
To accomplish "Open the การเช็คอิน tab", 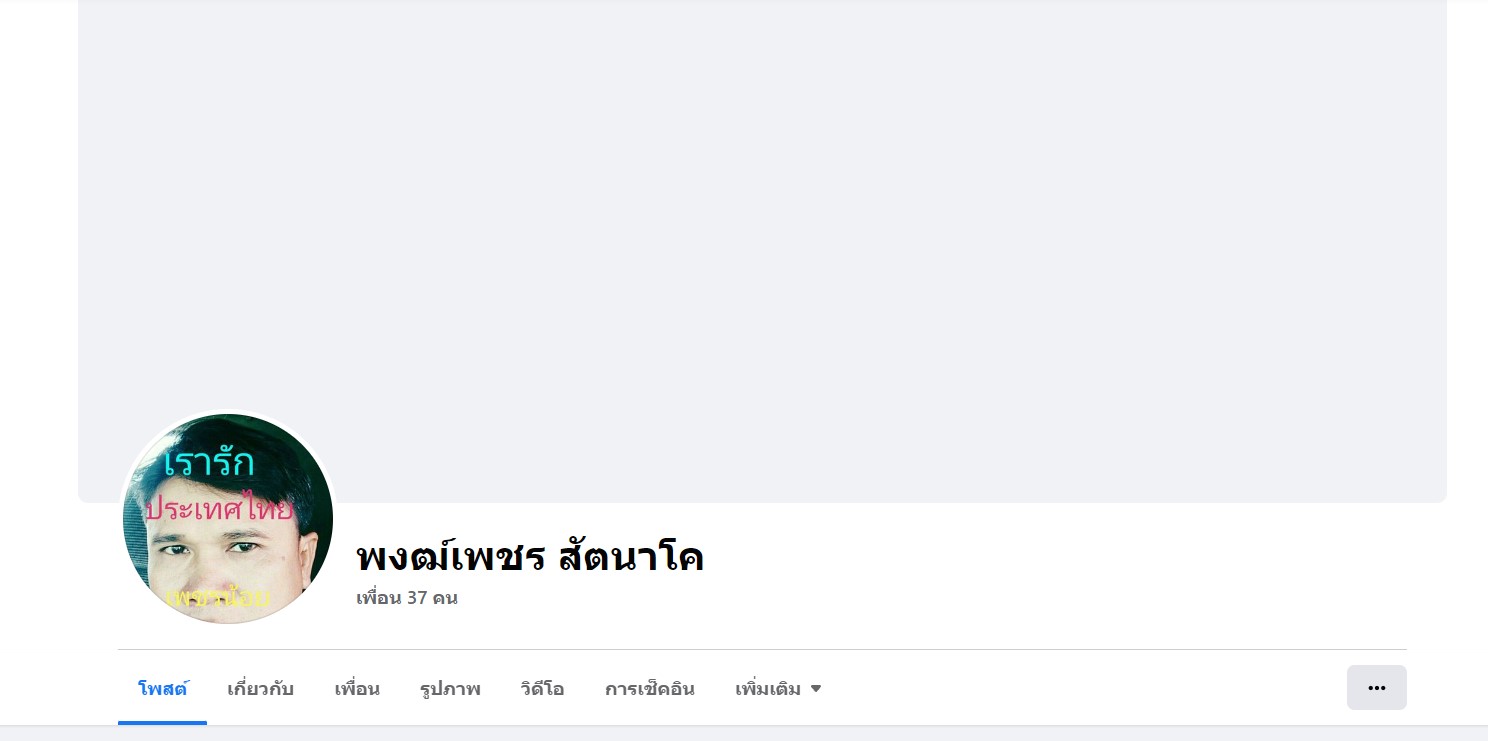I will tap(650, 689).
